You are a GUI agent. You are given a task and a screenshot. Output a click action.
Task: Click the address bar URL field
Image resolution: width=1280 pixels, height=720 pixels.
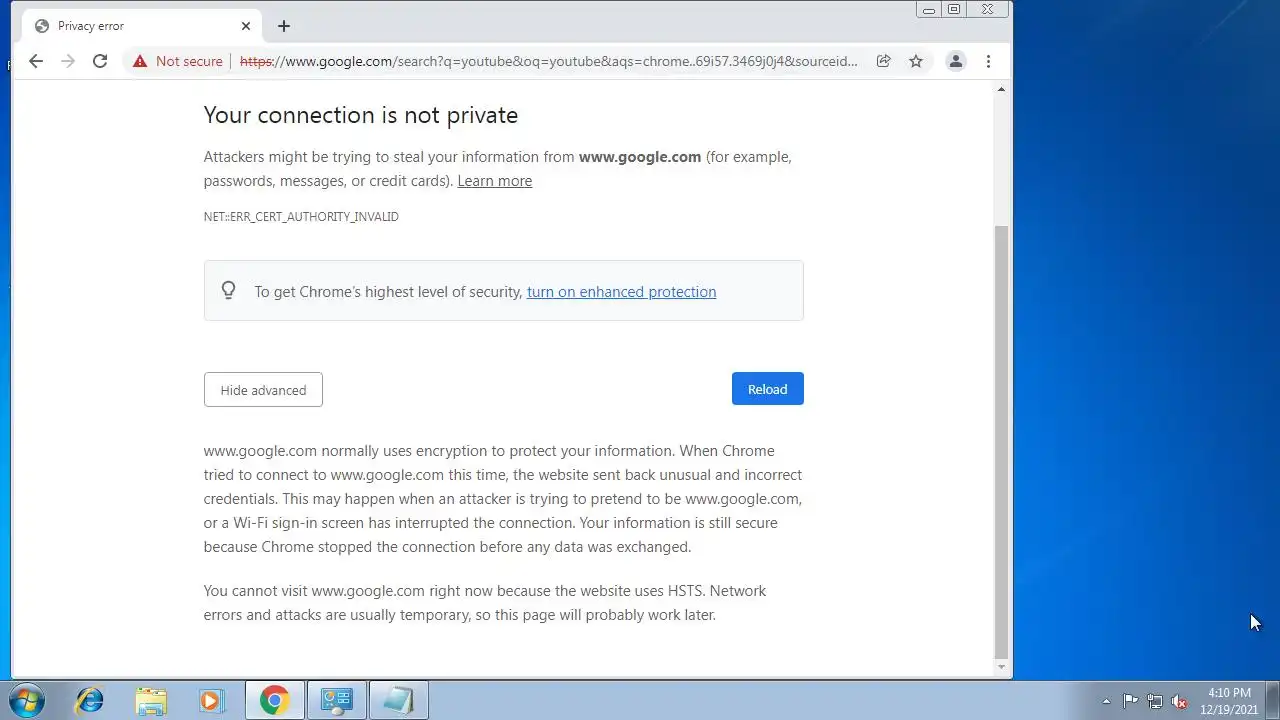549,61
